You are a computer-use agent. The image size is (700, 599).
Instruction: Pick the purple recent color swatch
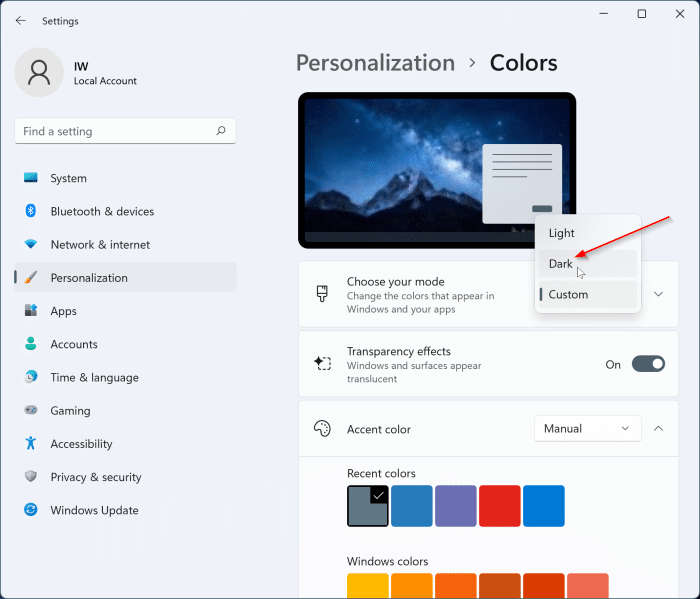[x=455, y=506]
